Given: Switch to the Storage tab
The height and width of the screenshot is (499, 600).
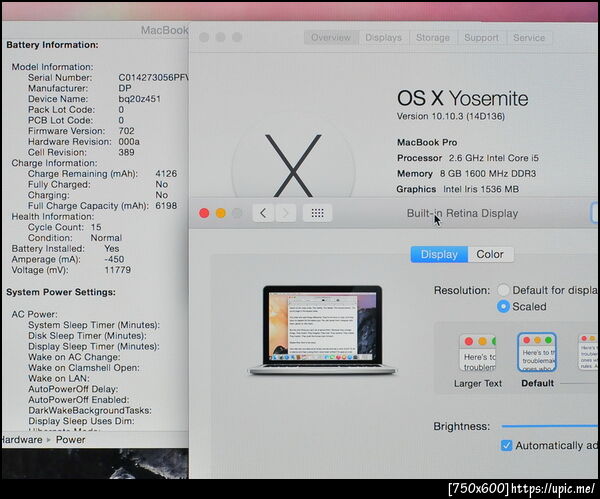Looking at the screenshot, I should pyautogui.click(x=433, y=38).
